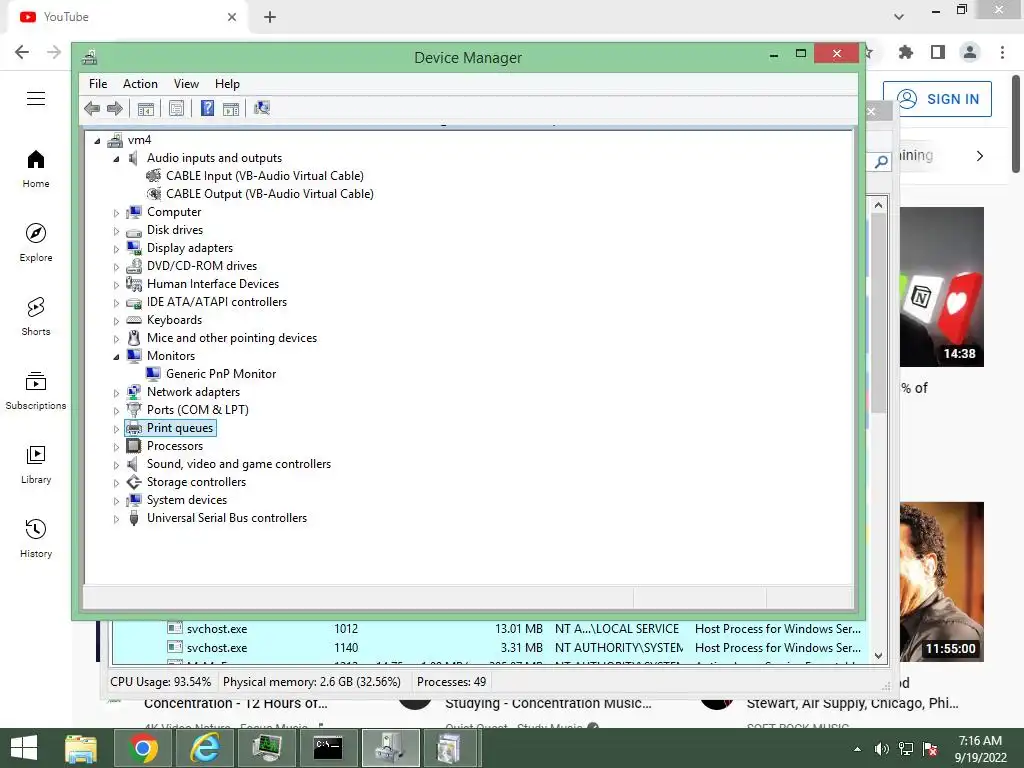Open YouTube Explore in sidebar
Viewport: 1024px width, 768px height.
coord(36,243)
